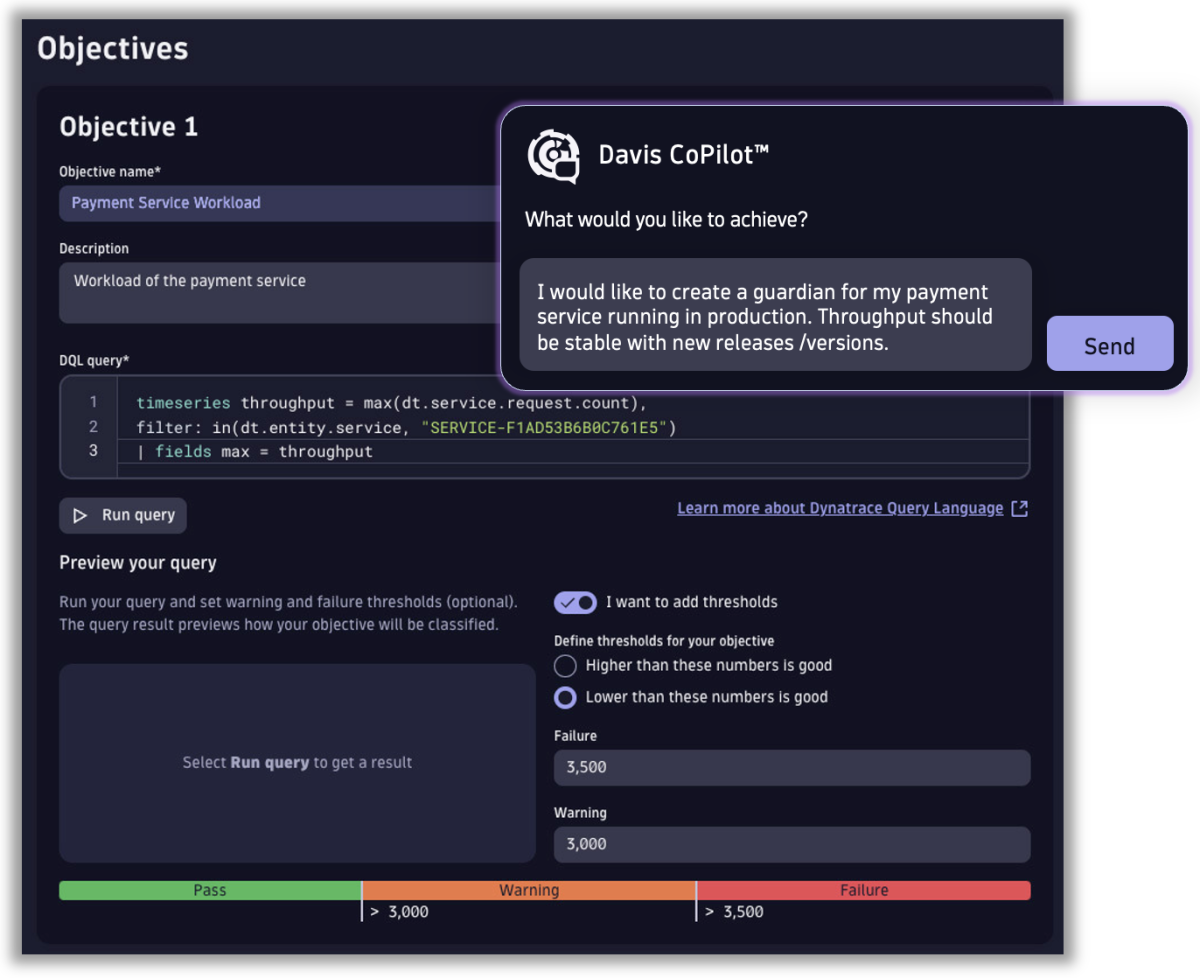Screen dimensions: 1200x978
Task: Click the Davis CoPilot logo icon
Action: [554, 156]
